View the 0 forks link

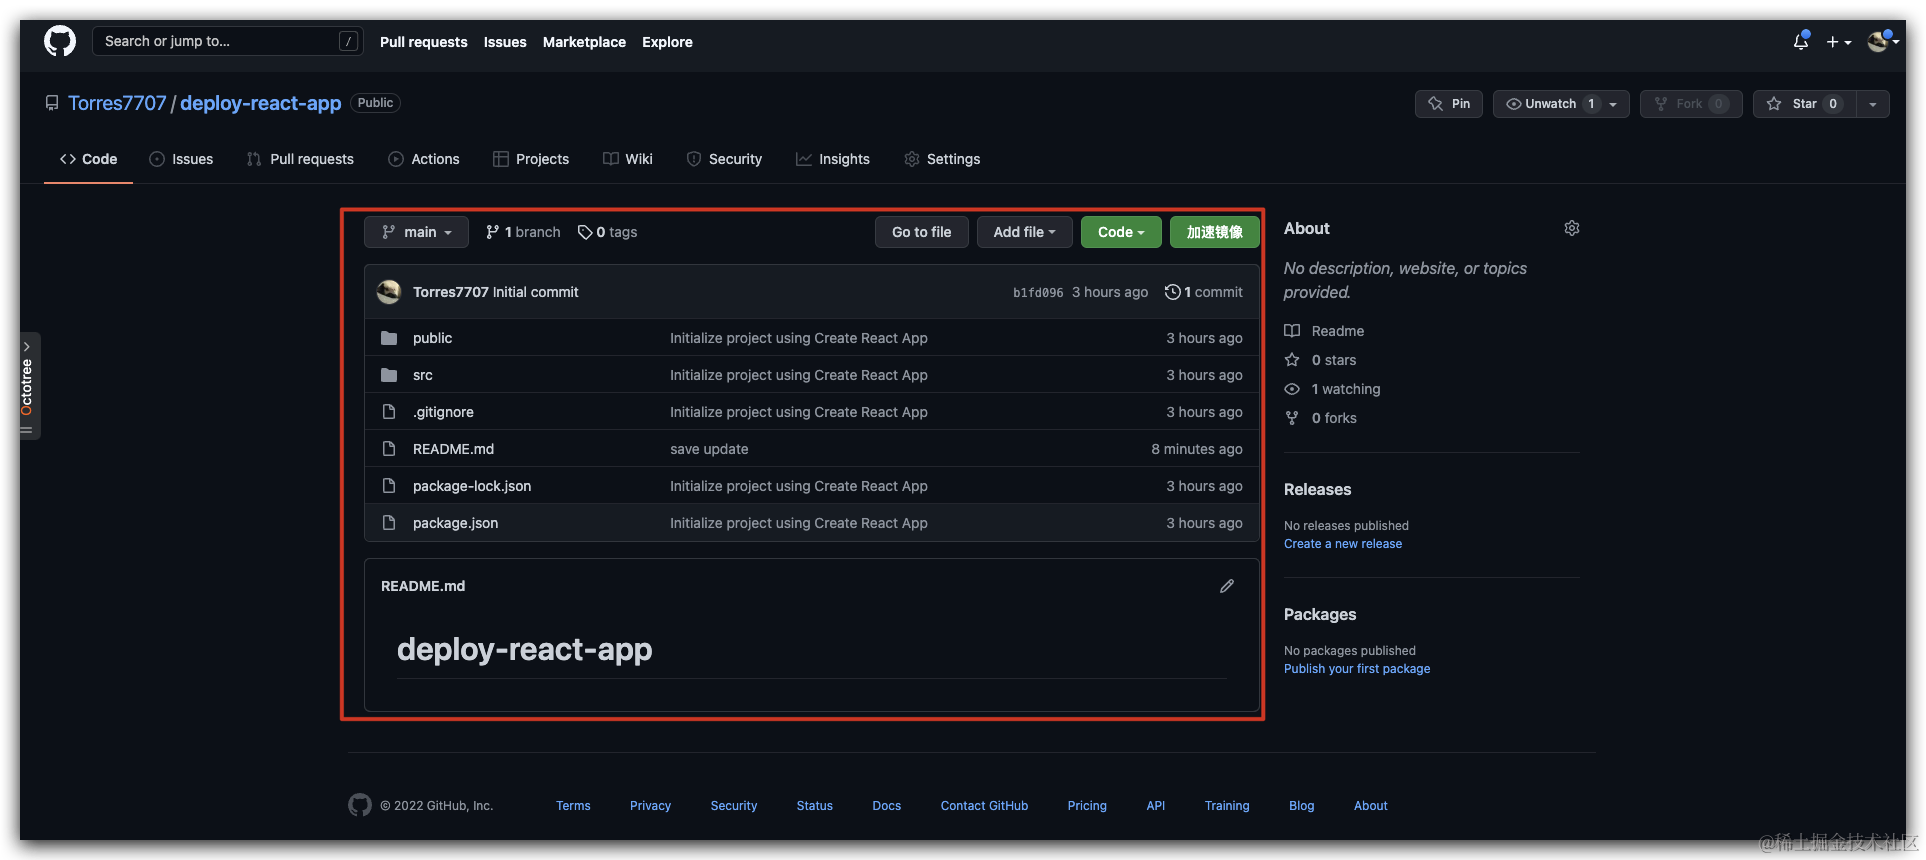[x=1320, y=418]
